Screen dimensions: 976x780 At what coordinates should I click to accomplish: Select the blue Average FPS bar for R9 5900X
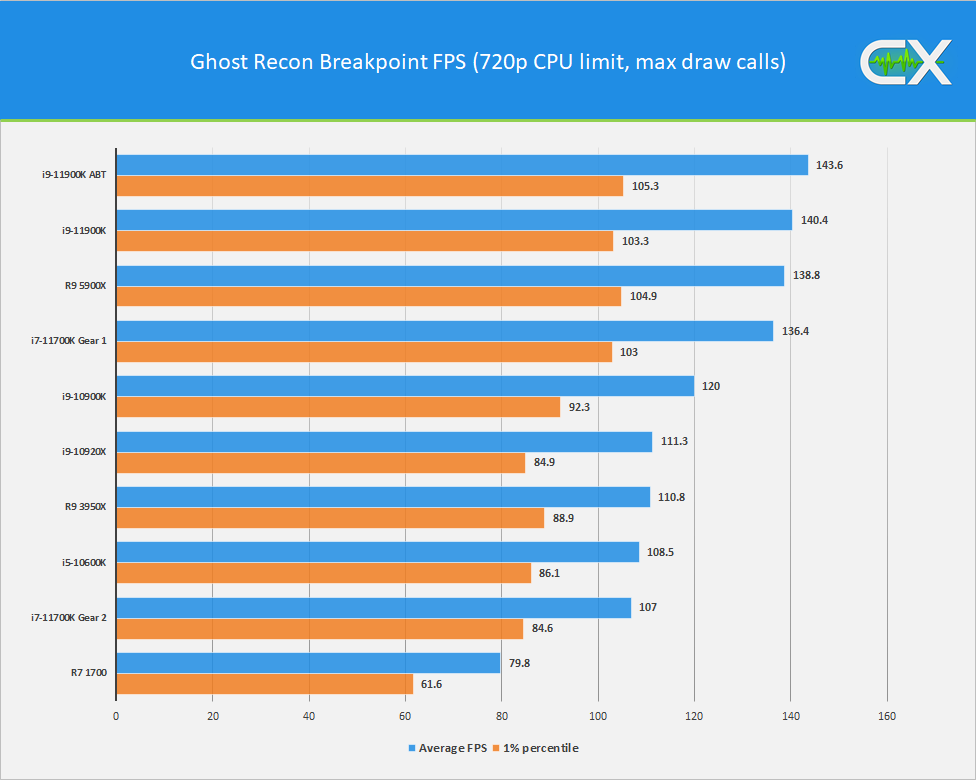coord(451,276)
